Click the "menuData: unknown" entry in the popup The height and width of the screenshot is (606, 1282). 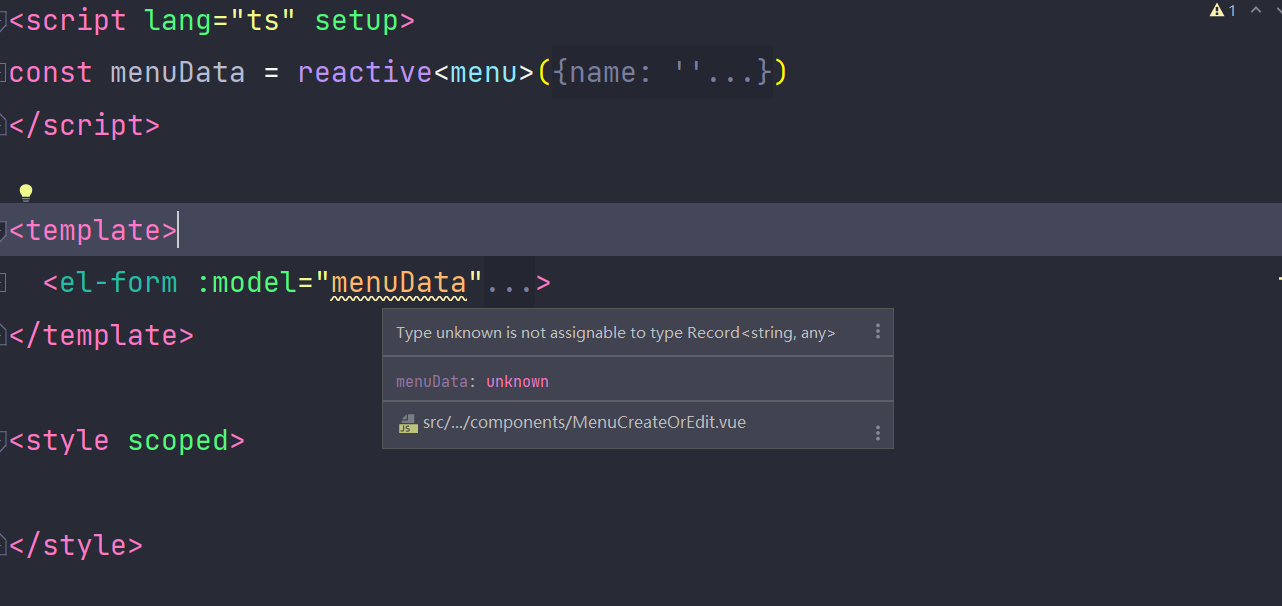470,381
